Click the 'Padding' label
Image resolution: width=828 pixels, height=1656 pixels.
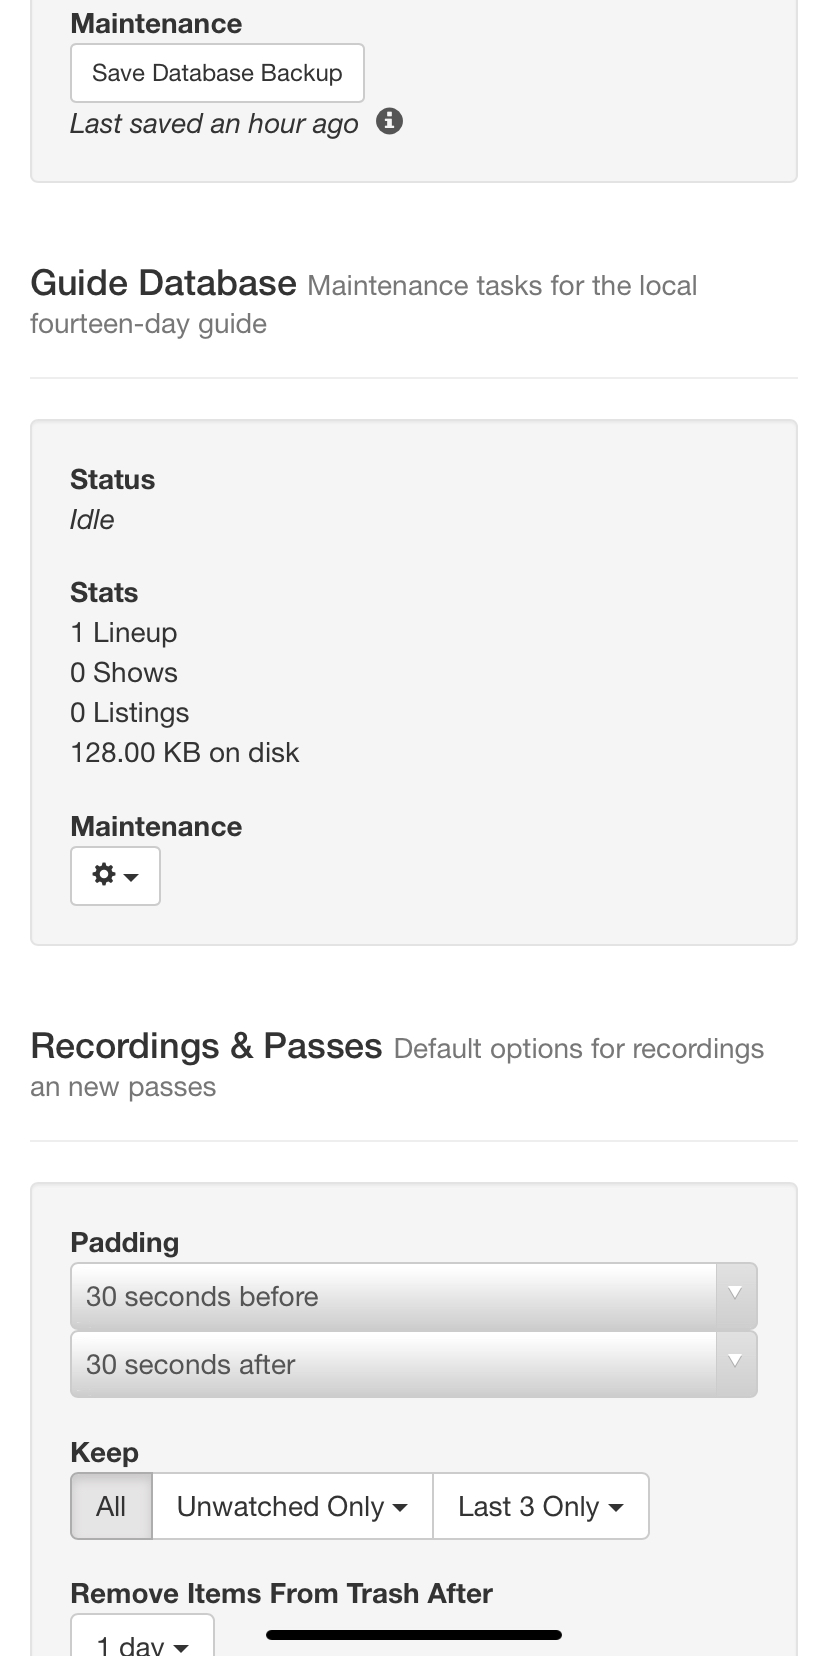tap(125, 1243)
